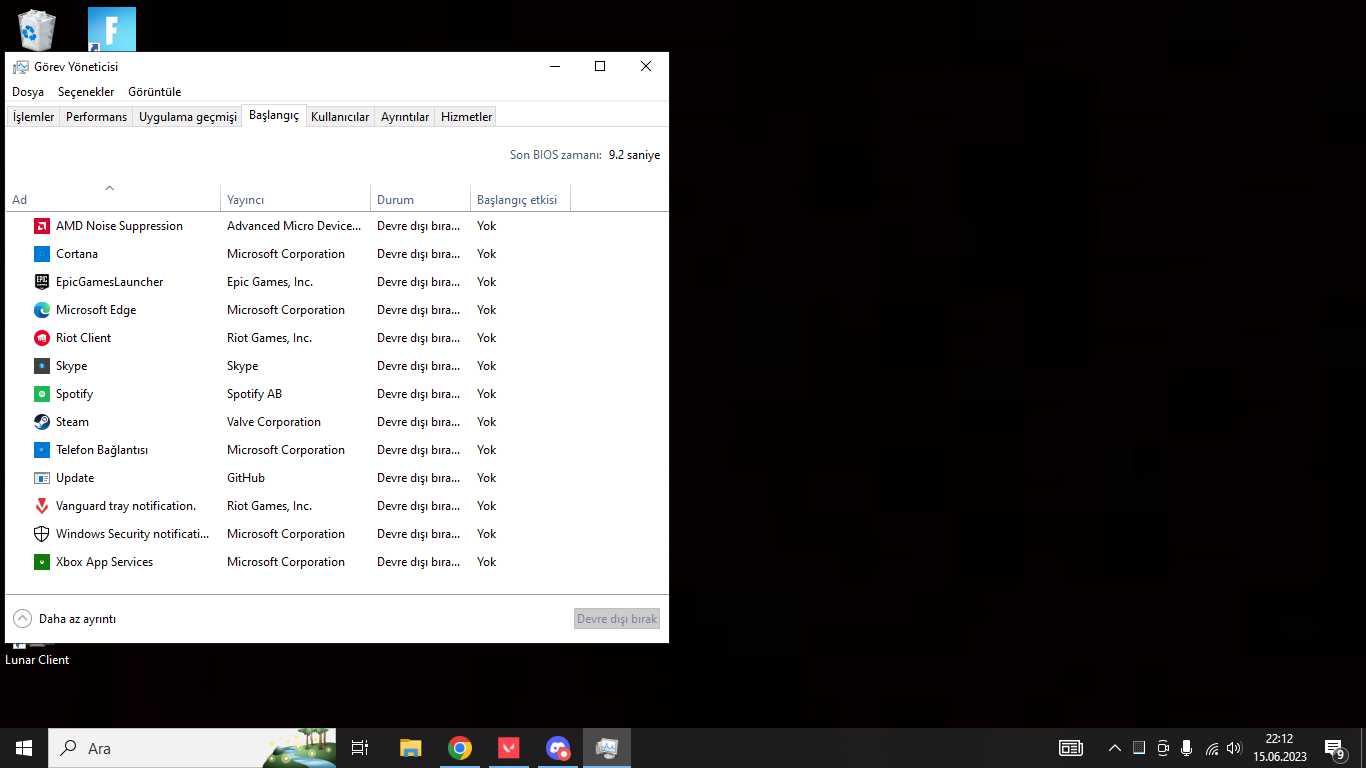Click 'Riot Games, Inc.' in the Vanguard row
This screenshot has height=768, width=1366.
270,506
